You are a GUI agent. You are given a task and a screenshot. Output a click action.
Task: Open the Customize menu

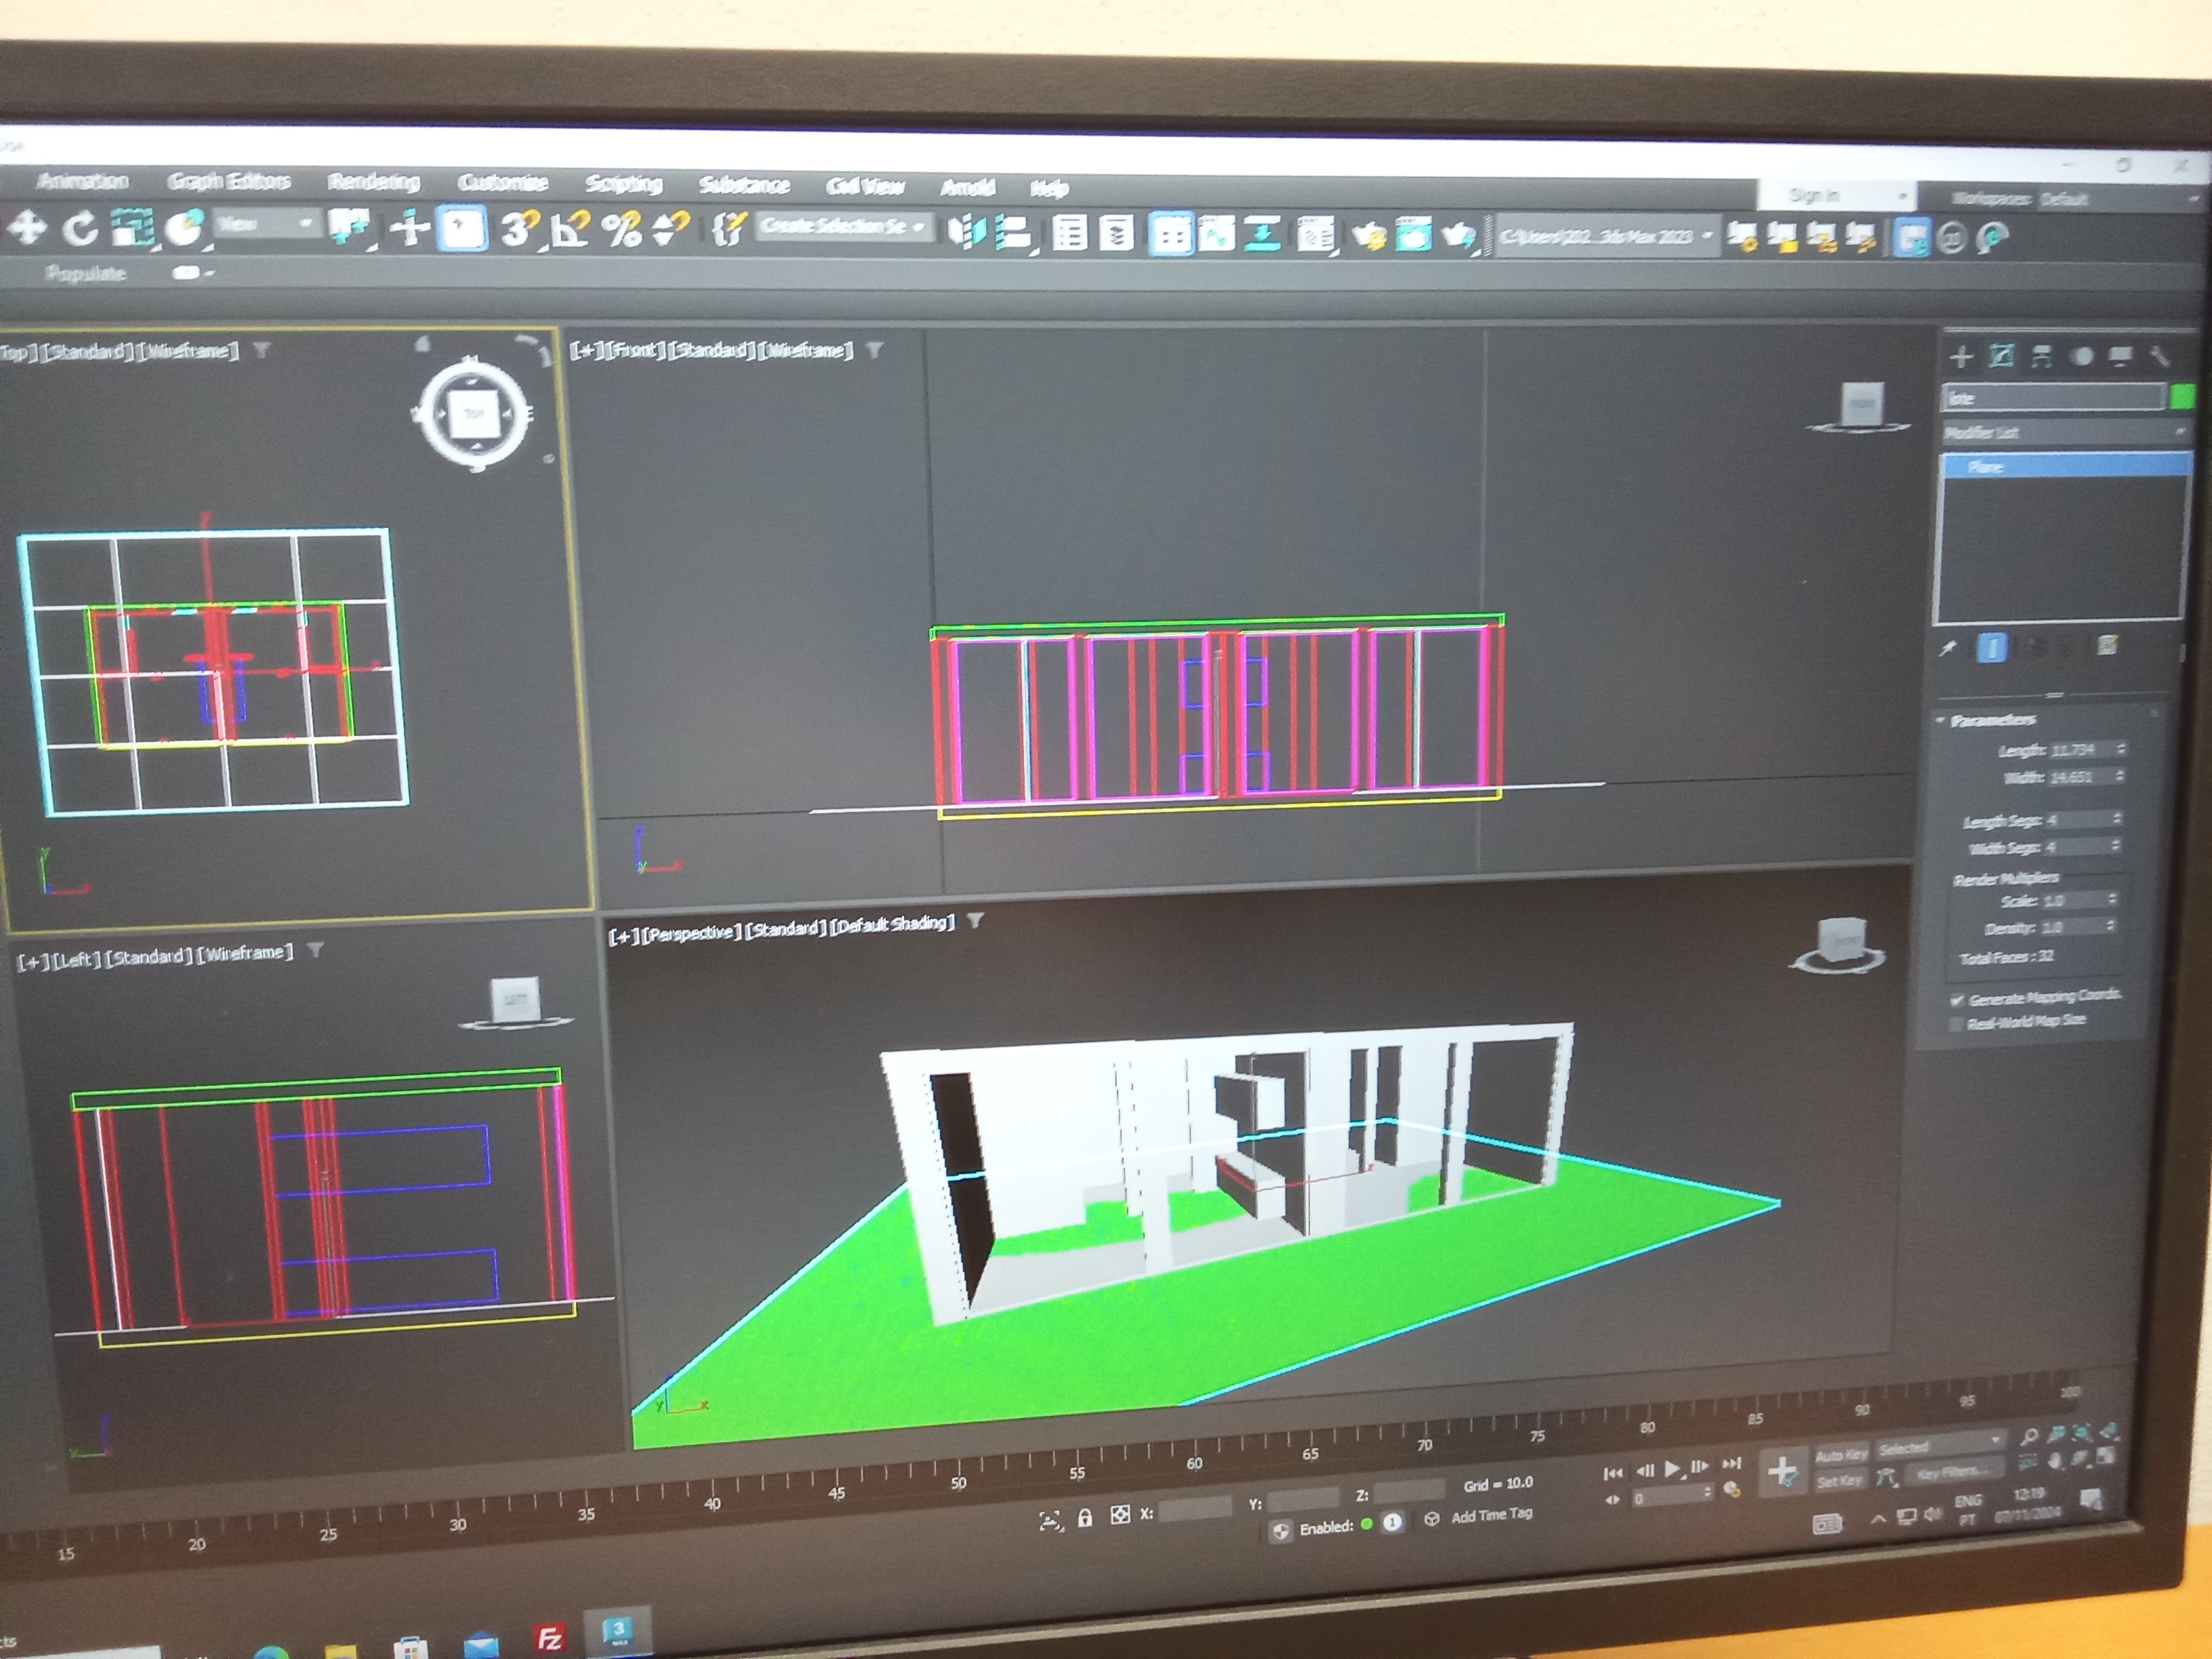503,183
